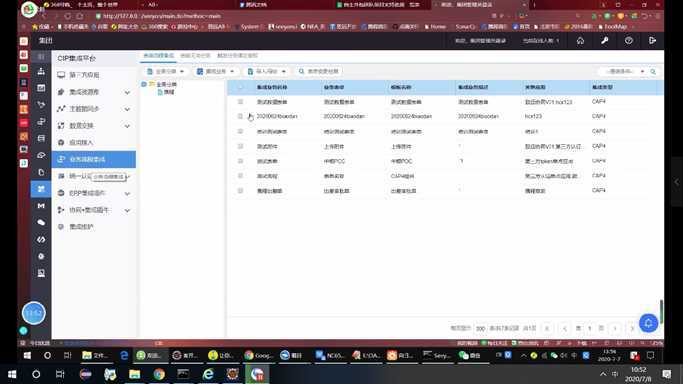Expand the ERP集成插件 sidebar menu chevron
Screen dimensions: 683x384
tap(127, 193)
